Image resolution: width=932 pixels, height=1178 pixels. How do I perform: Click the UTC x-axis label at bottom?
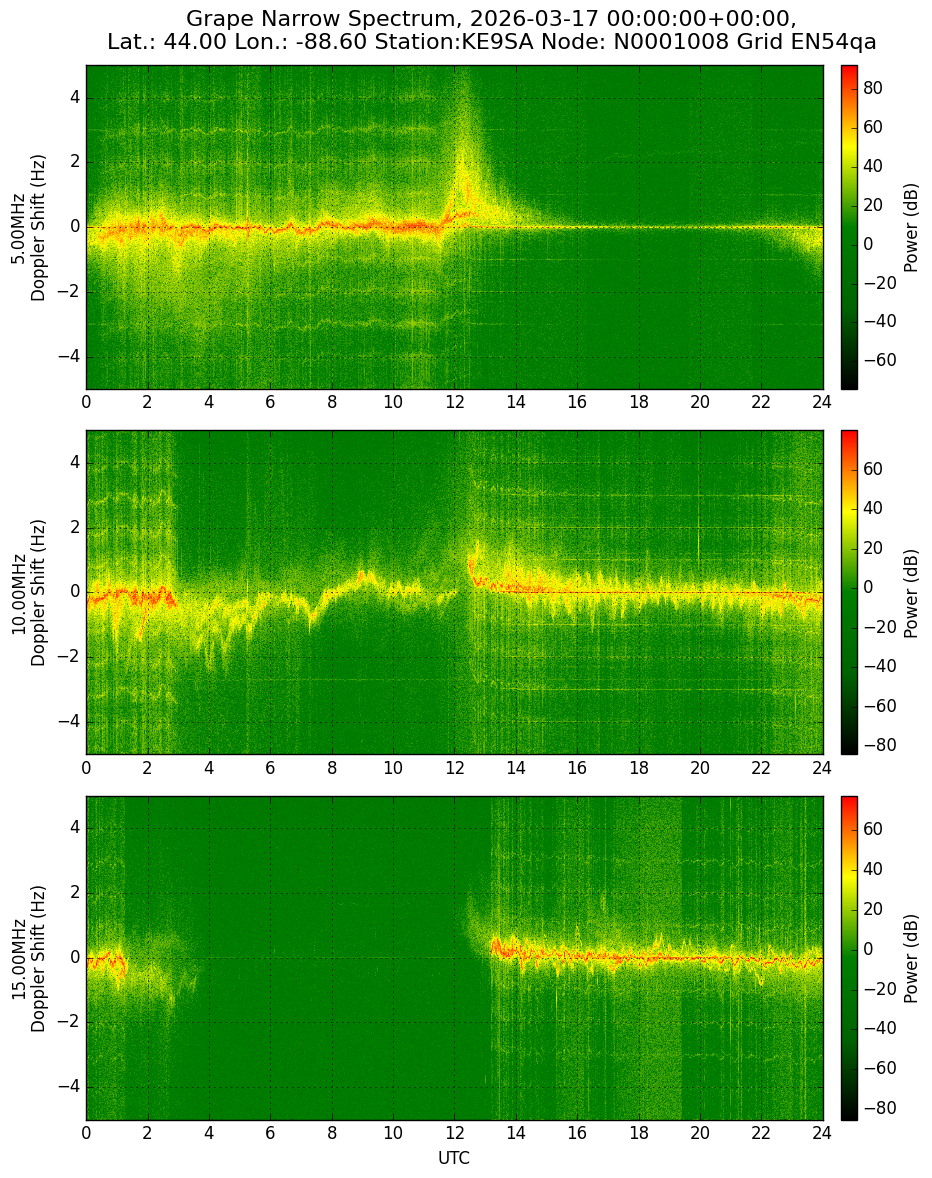tap(454, 1158)
